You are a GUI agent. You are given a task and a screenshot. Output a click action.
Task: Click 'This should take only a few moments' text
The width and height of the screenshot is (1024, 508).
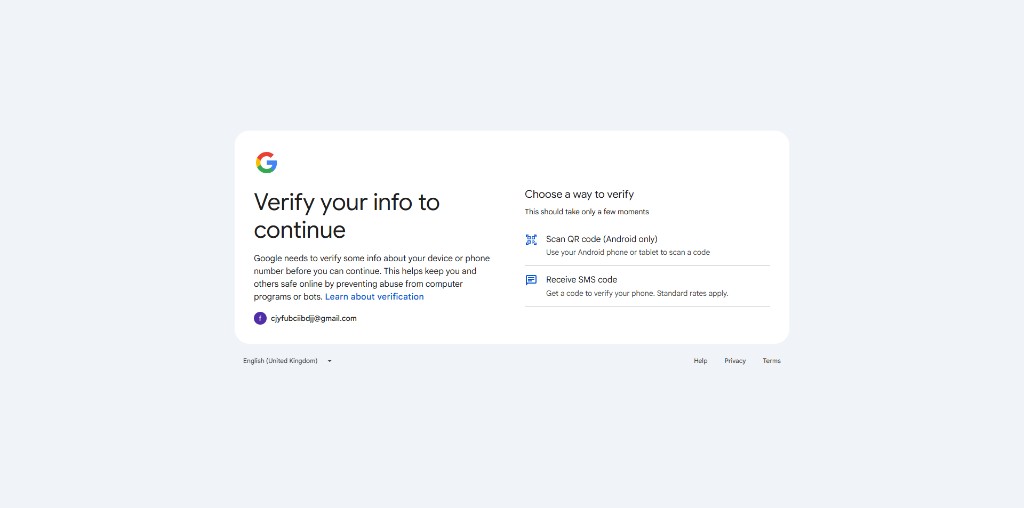(586, 212)
